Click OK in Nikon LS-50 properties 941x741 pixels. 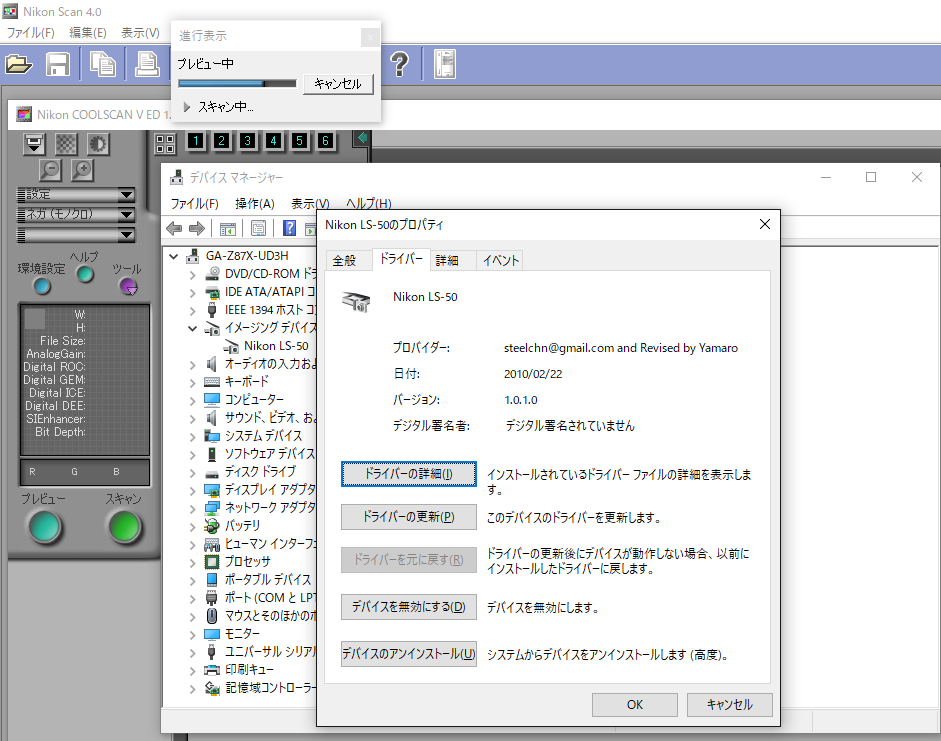(x=635, y=705)
